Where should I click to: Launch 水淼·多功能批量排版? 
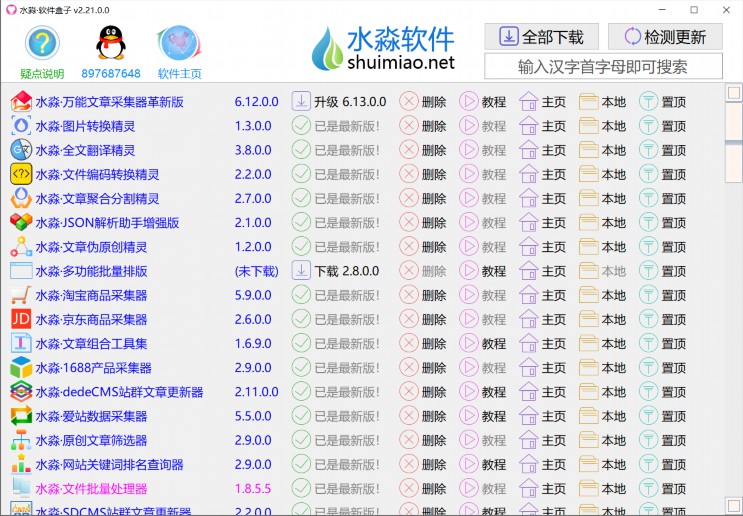coord(91,271)
